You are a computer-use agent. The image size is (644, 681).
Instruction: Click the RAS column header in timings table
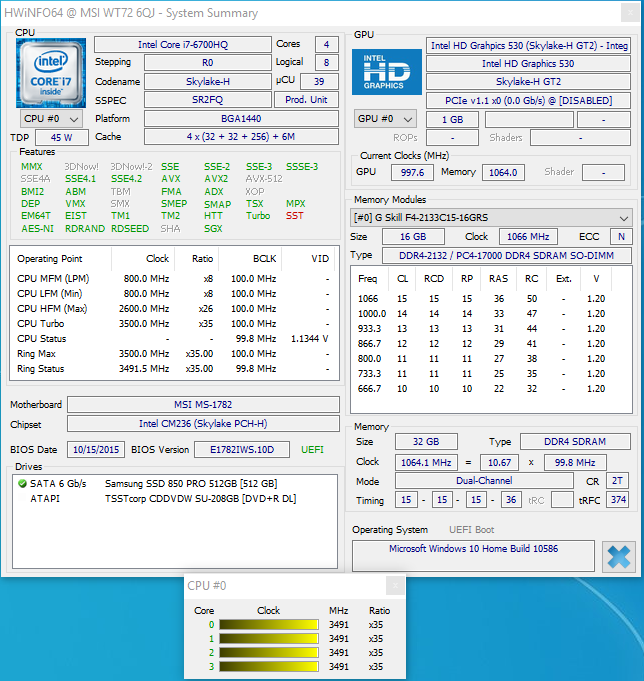tap(498, 278)
